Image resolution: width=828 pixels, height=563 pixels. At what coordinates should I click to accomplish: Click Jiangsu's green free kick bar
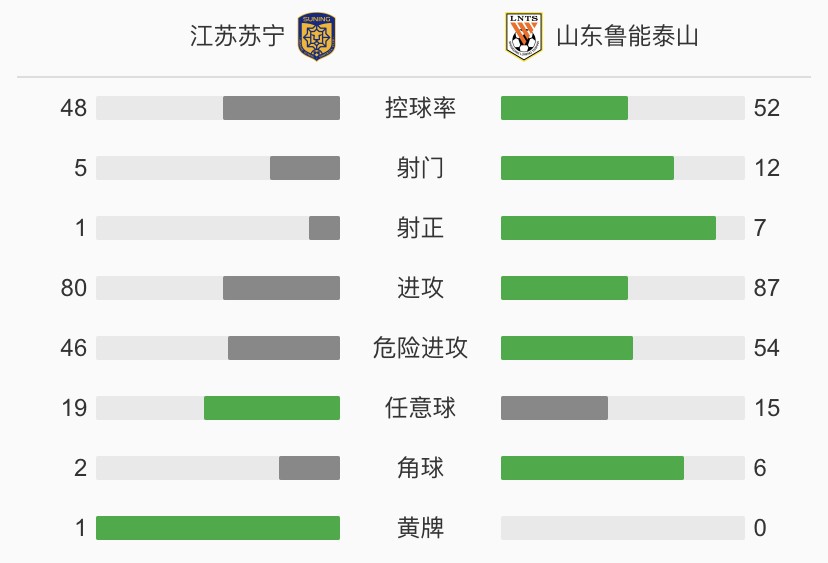click(272, 408)
